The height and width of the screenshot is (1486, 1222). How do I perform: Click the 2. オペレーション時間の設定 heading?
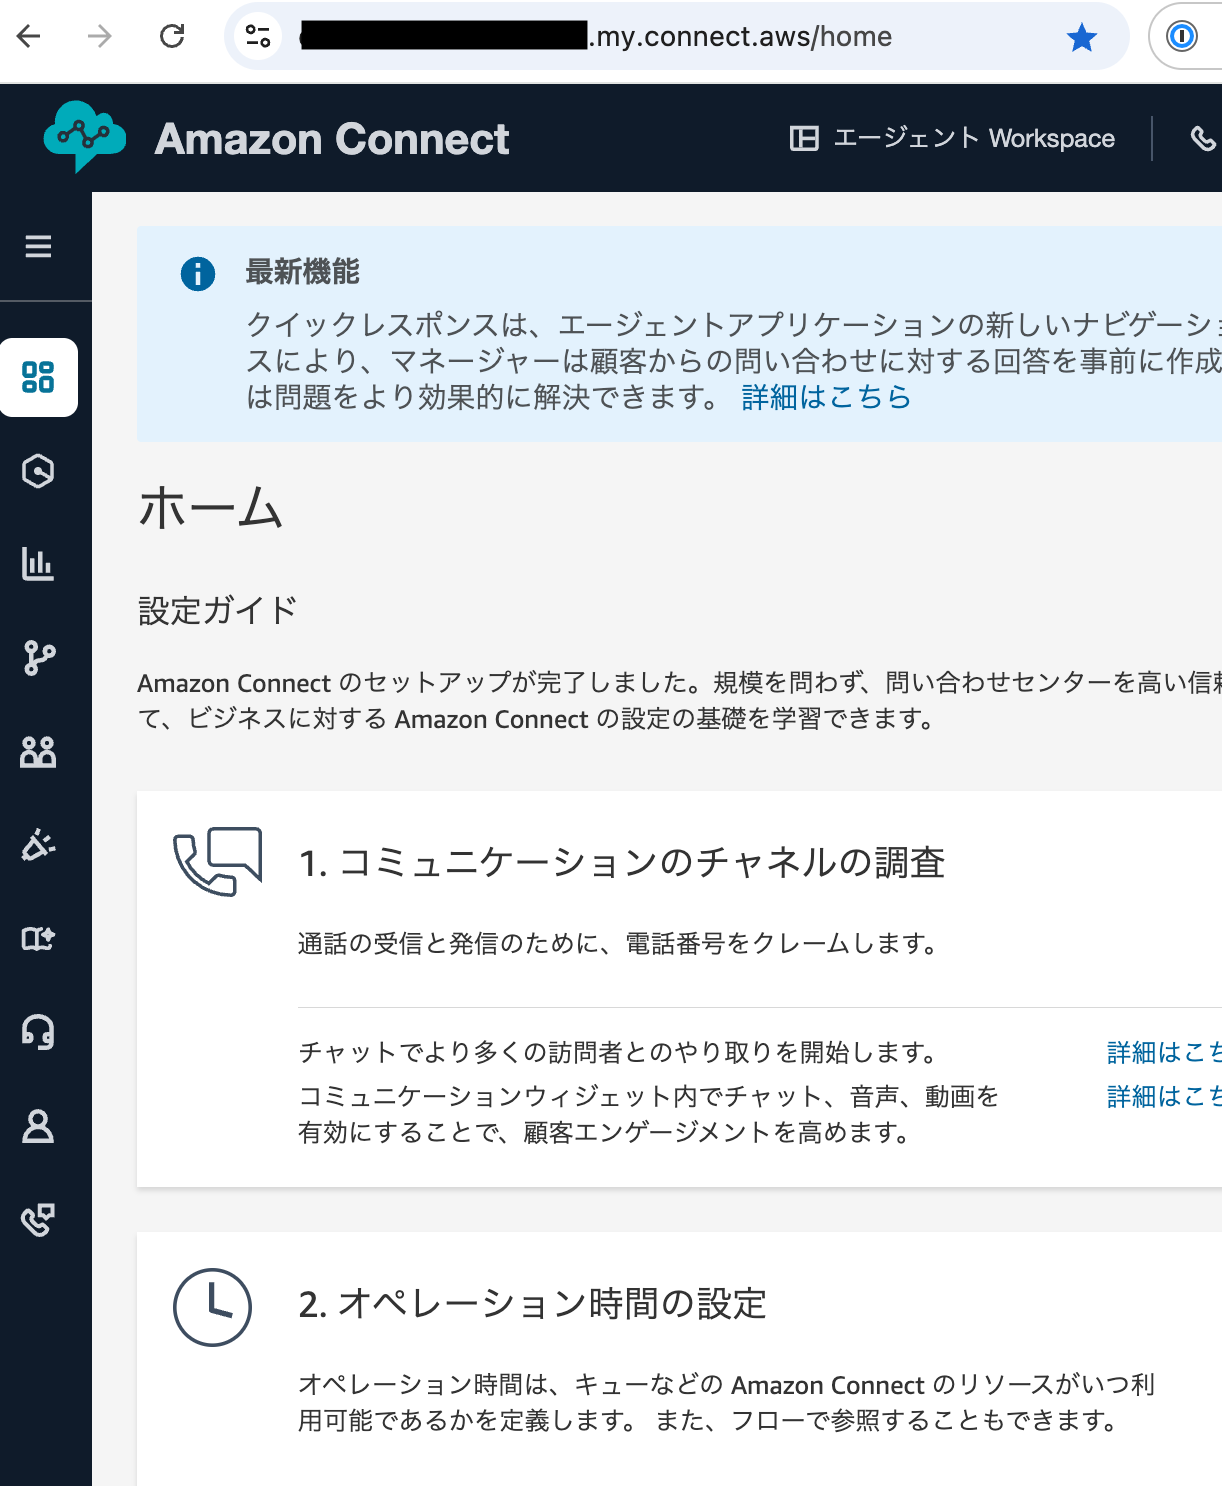(x=532, y=1303)
